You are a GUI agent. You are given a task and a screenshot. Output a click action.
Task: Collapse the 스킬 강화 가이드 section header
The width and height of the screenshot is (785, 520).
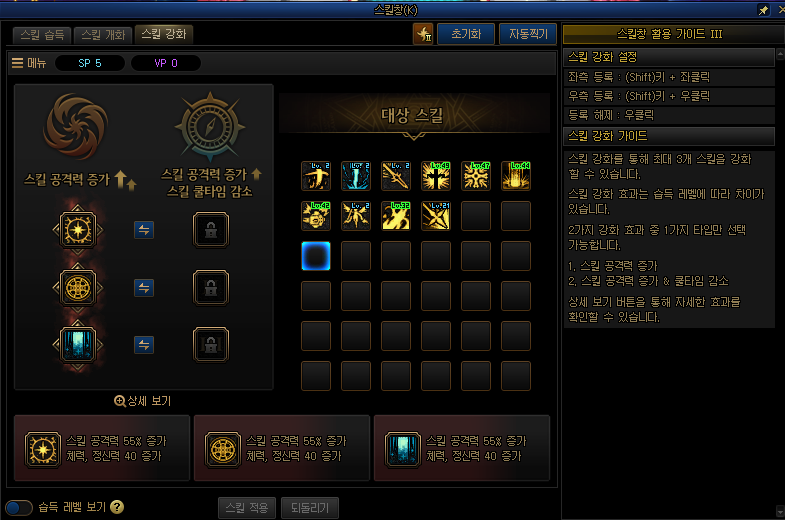click(669, 136)
